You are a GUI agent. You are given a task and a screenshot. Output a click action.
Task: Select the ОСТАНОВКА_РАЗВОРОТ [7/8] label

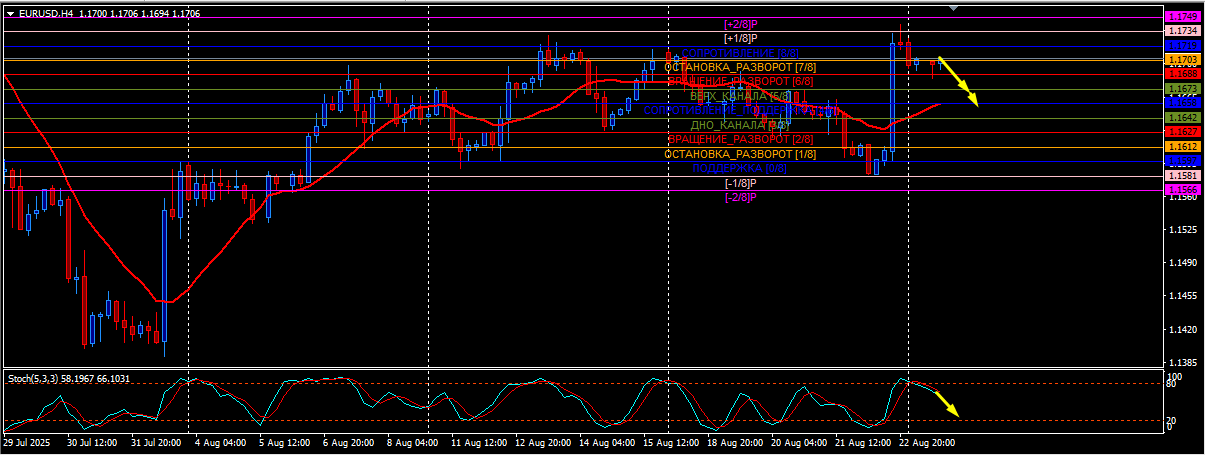(x=740, y=66)
